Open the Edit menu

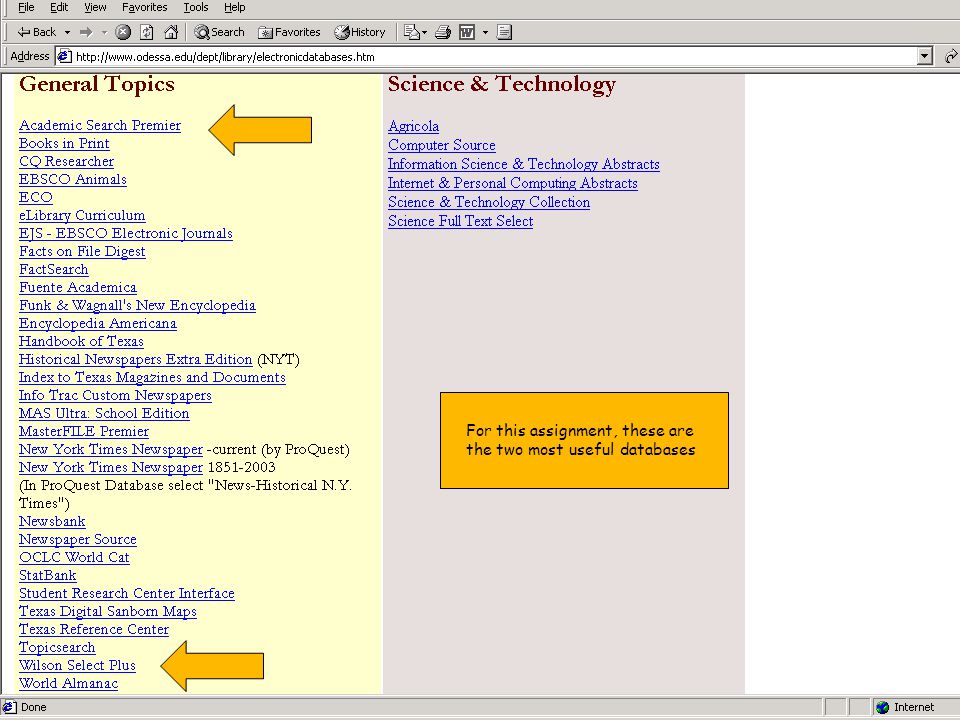[x=59, y=7]
